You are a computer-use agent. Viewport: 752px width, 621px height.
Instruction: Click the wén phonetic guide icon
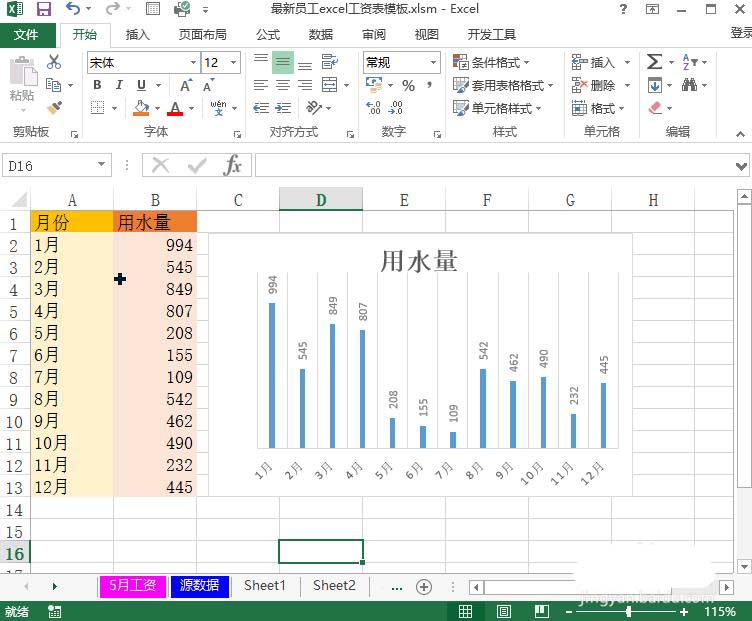coord(218,108)
